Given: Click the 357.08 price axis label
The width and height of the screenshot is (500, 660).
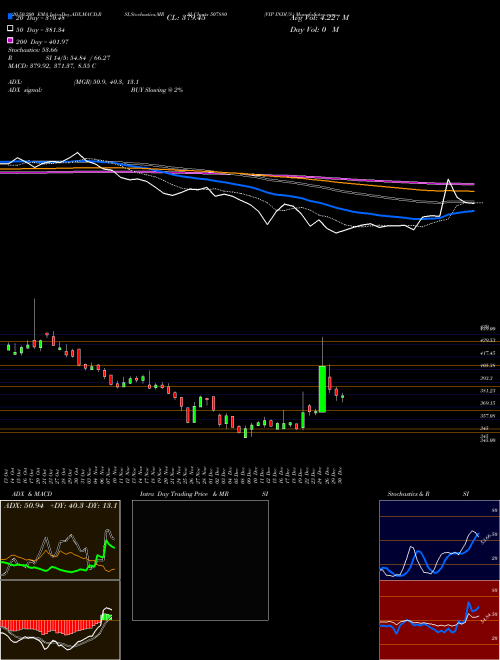Looking at the screenshot, I should (x=487, y=415).
